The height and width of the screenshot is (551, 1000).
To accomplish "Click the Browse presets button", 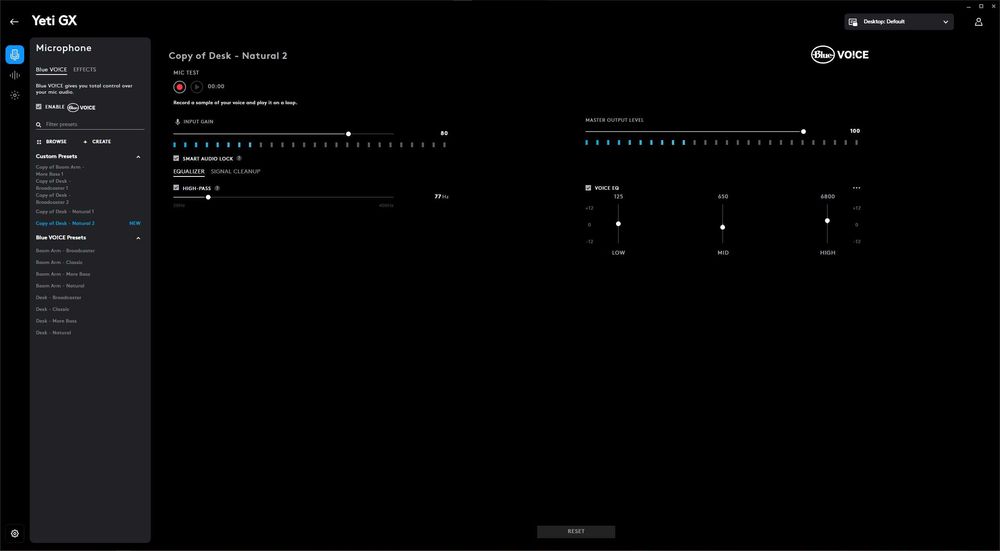I will [52, 142].
